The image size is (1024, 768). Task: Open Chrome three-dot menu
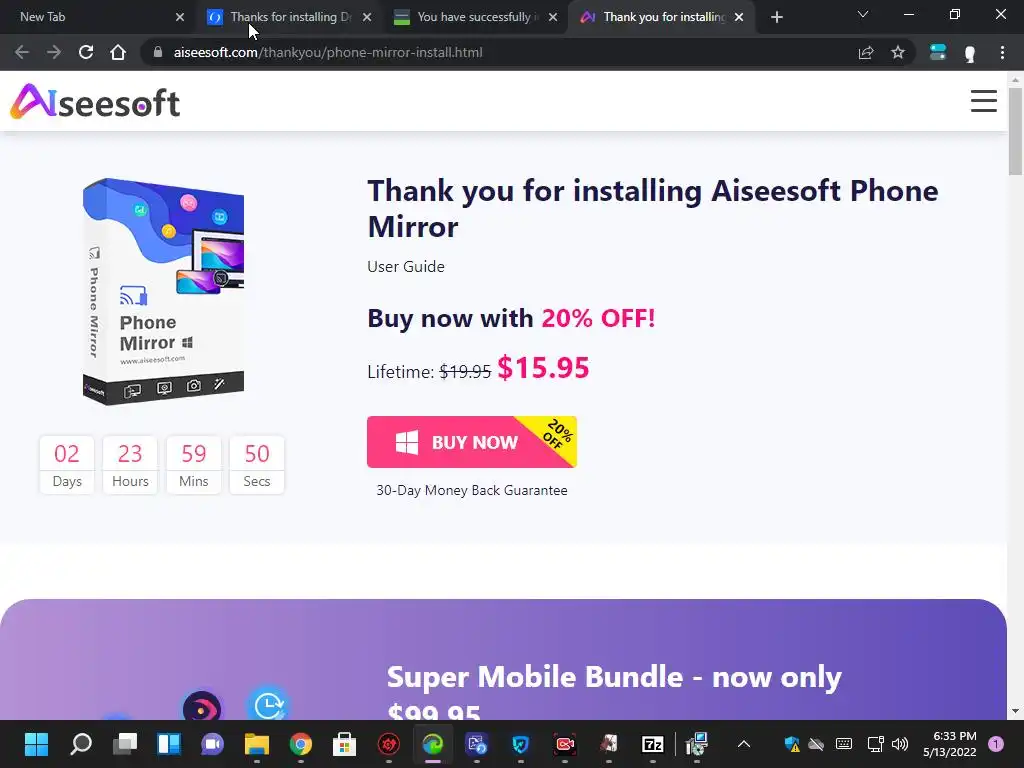coord(1002,52)
